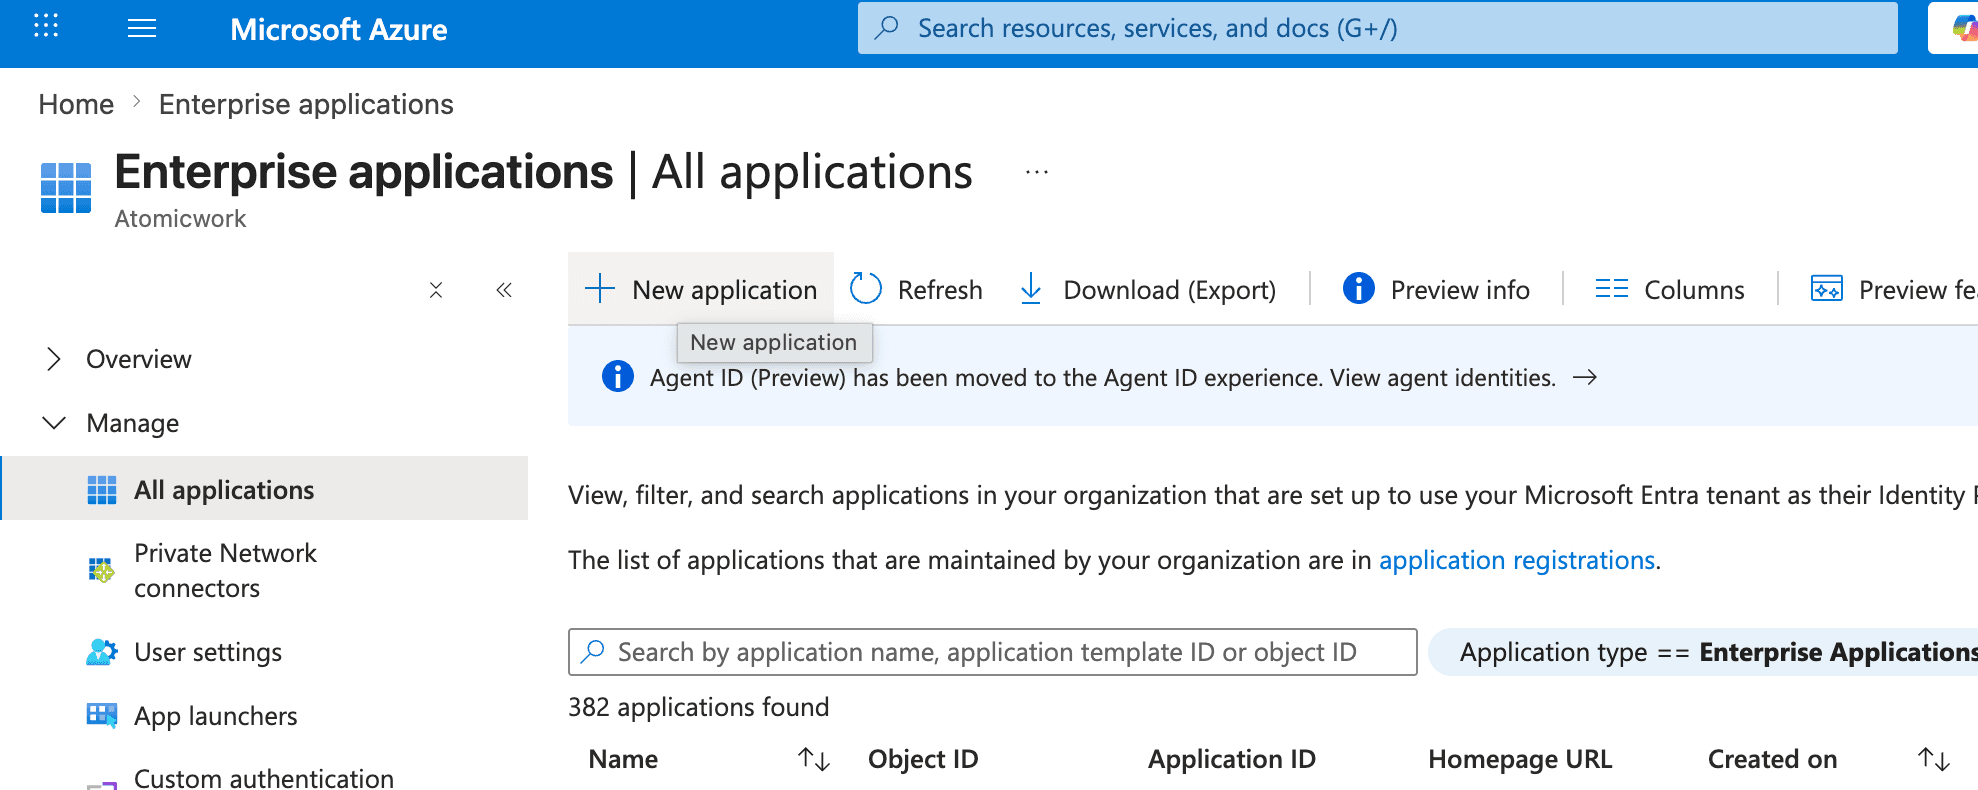Screen dimensions: 1978x790
Task: Click the Enterprise applications grid icon
Action: point(66,188)
